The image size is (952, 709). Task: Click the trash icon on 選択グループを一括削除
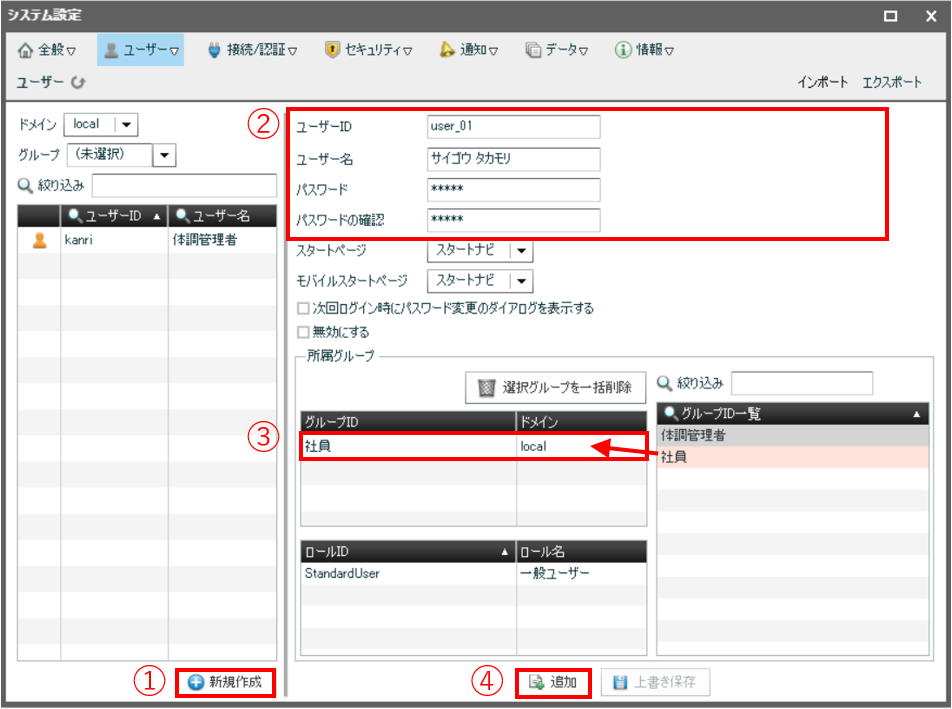coord(487,387)
